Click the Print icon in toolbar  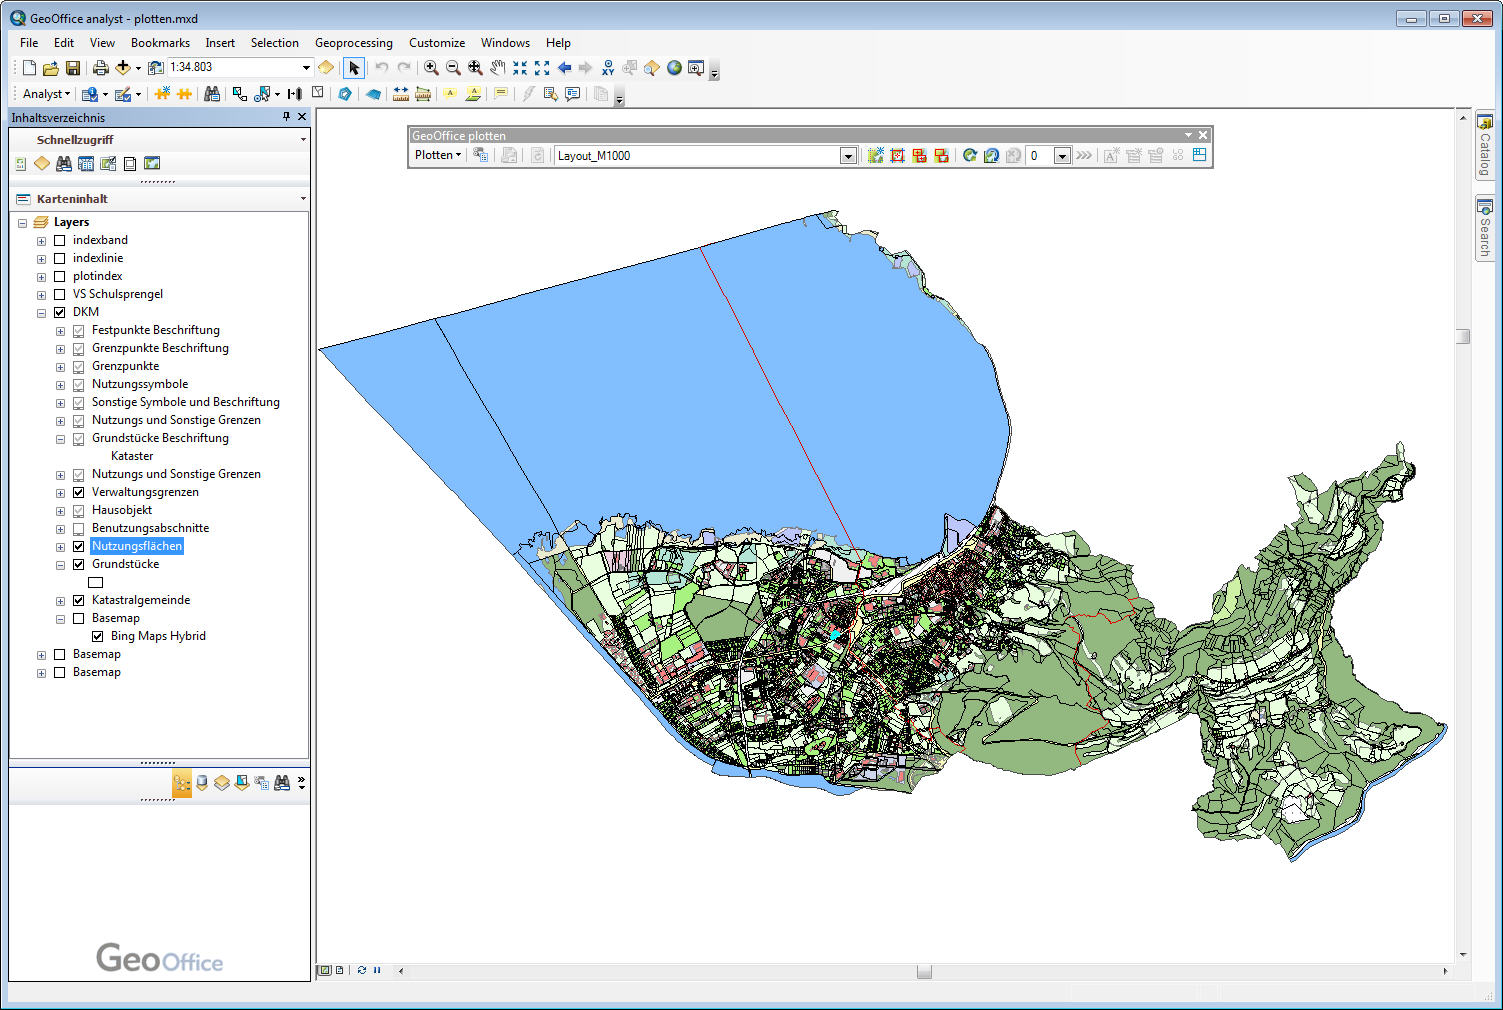click(100, 68)
